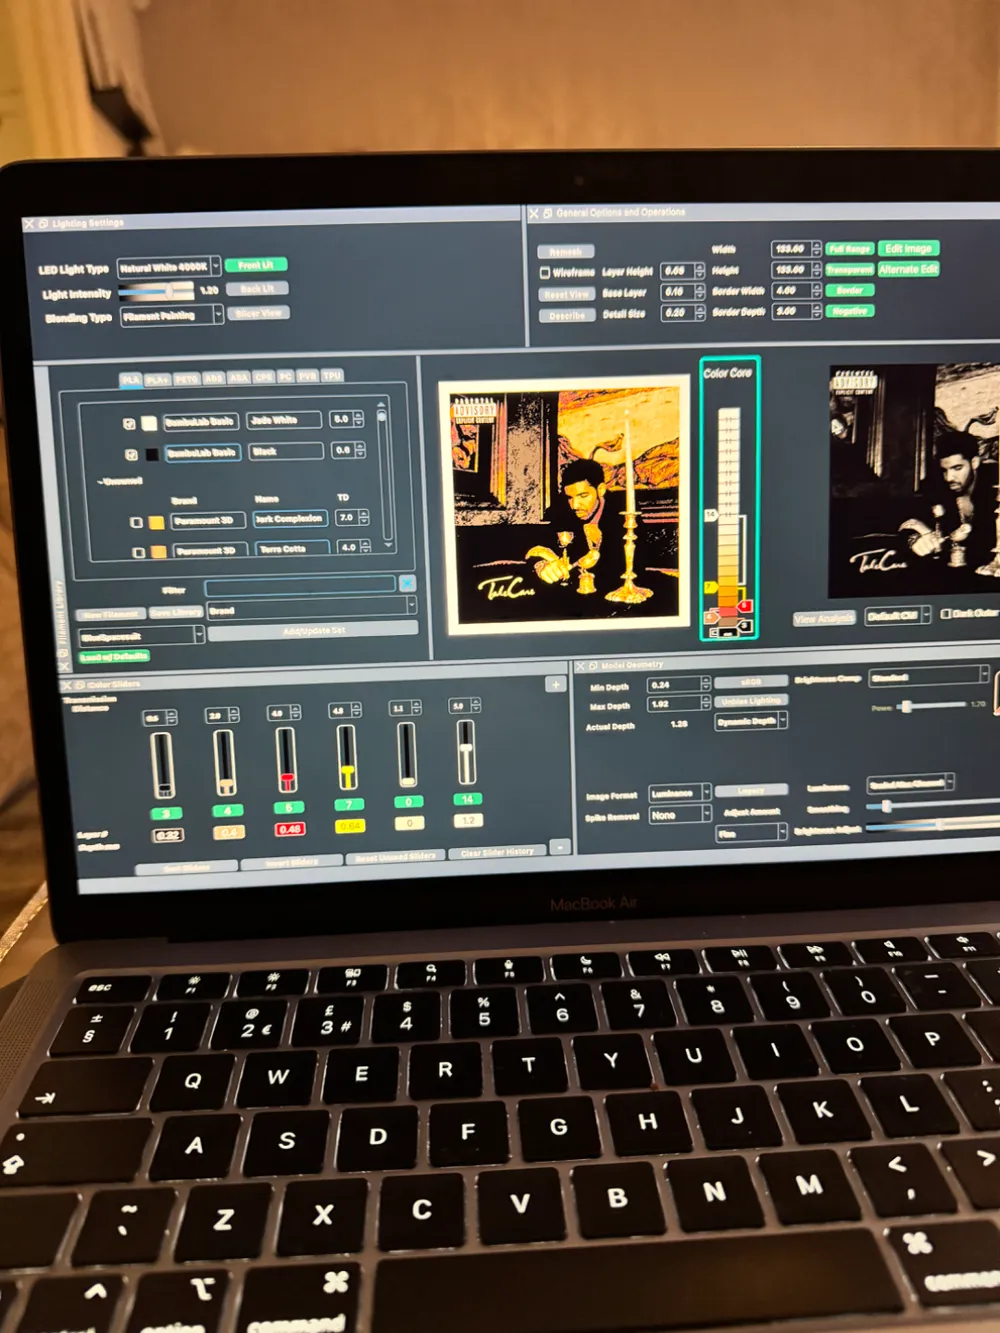Adjust the Black filament TD stepper
The width and height of the screenshot is (1000, 1333).
pos(359,451)
